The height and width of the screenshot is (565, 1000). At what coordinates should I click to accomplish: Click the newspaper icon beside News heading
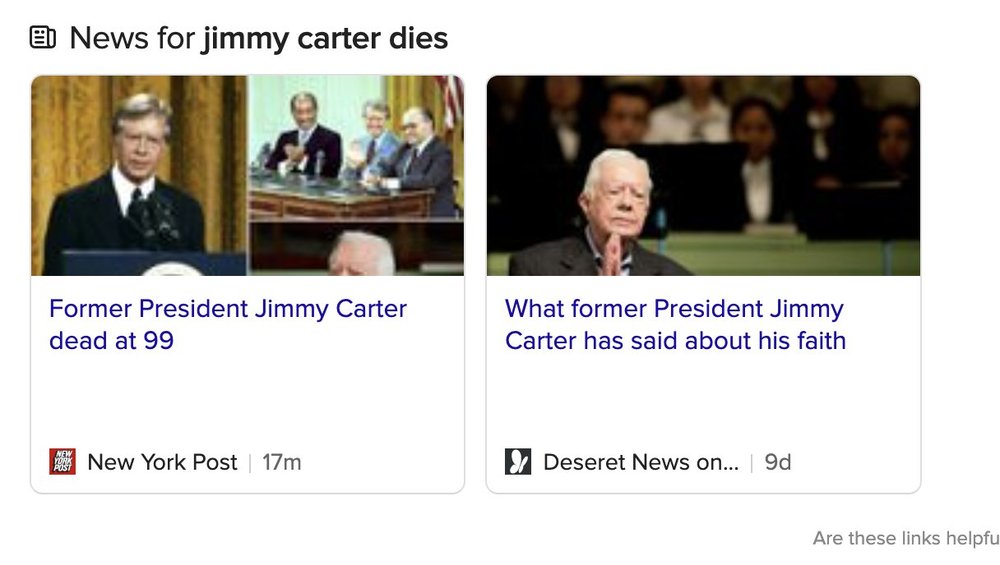tap(43, 38)
